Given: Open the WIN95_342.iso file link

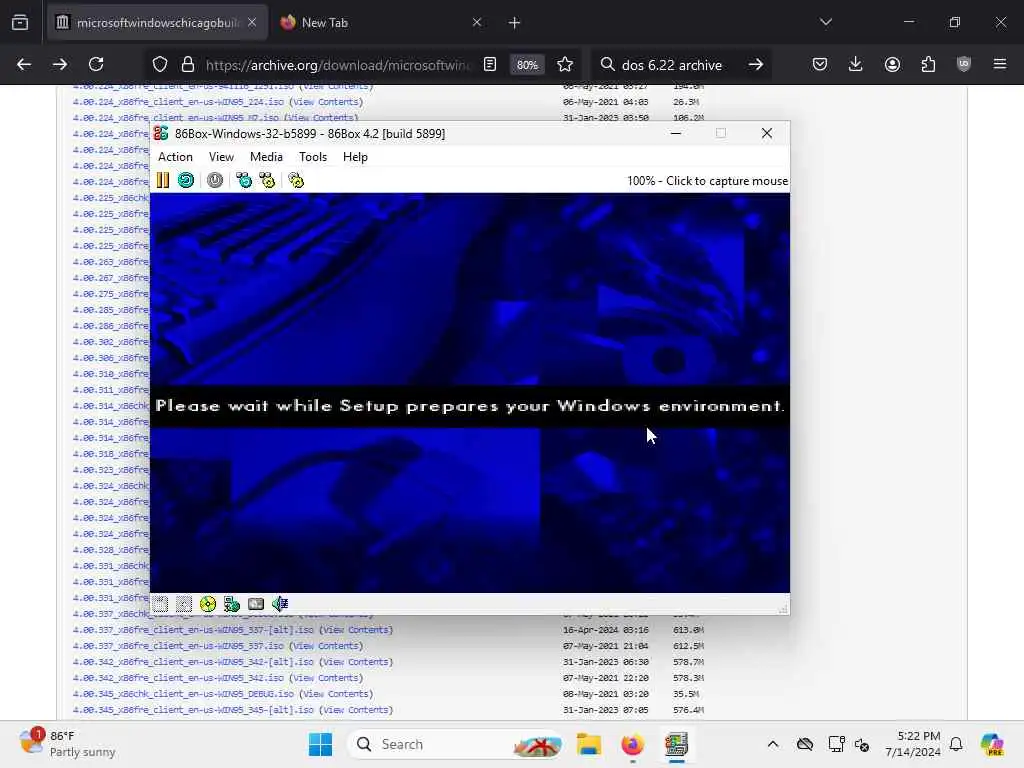Looking at the screenshot, I should [x=178, y=678].
